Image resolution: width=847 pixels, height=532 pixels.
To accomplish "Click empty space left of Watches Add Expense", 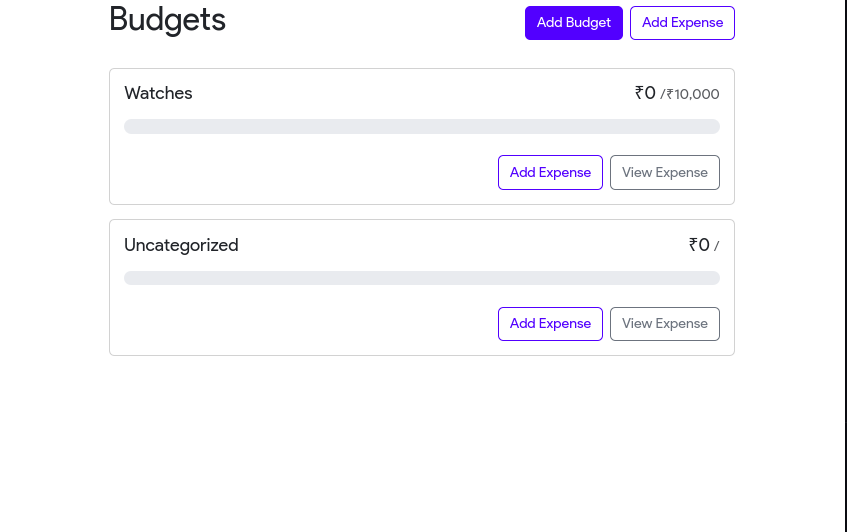I will pos(300,172).
